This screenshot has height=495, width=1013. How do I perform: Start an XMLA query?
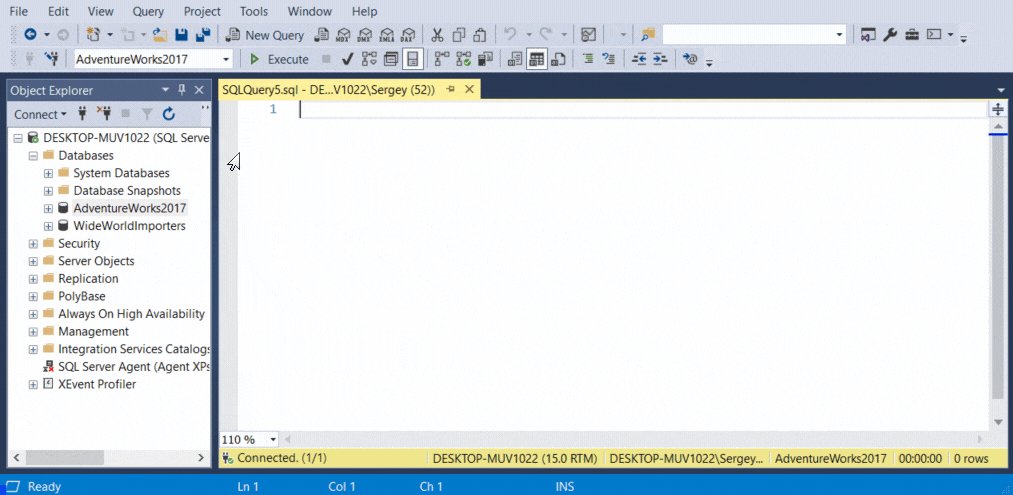[386, 35]
